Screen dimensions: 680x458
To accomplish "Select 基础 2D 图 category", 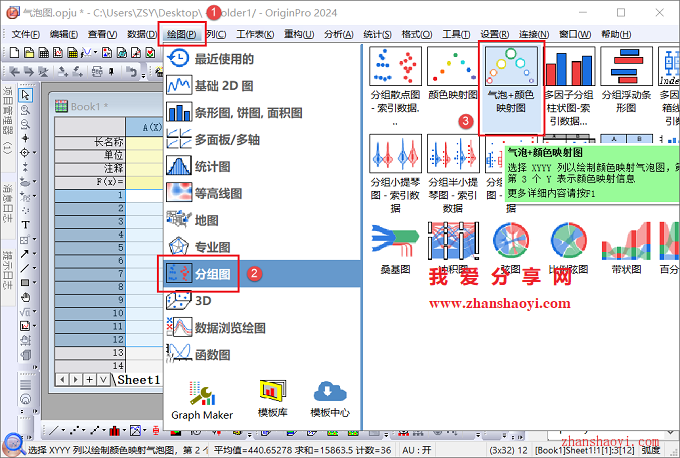I will point(262,86).
